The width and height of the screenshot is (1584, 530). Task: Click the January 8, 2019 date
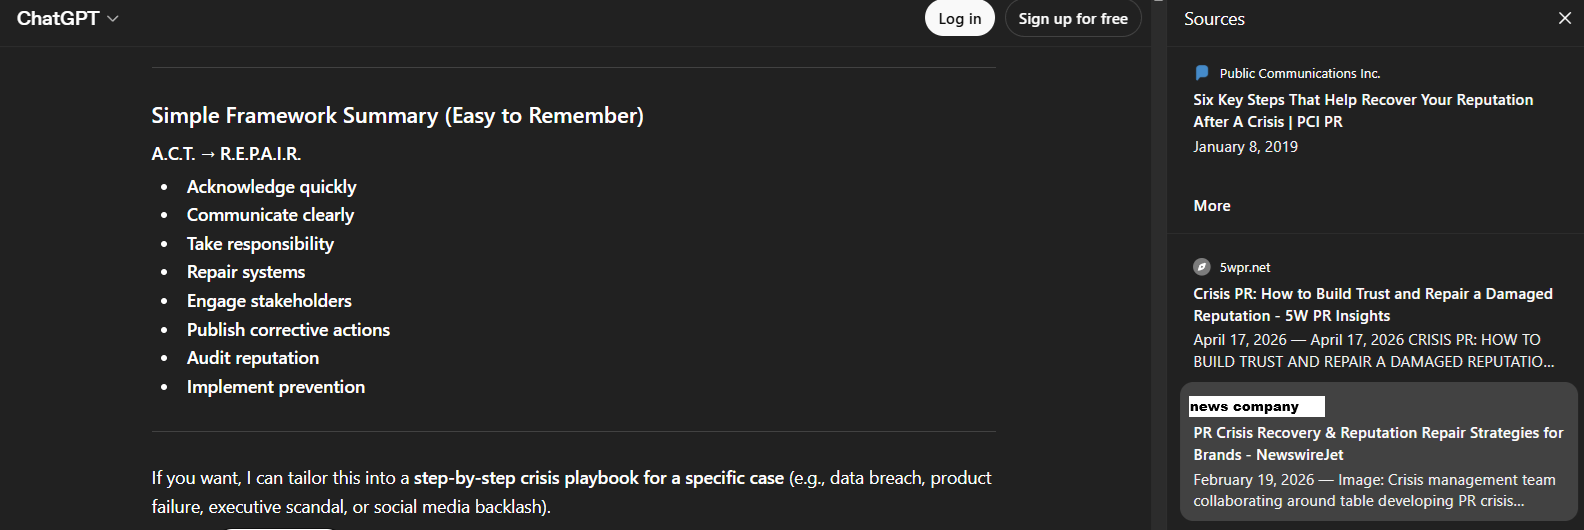click(1245, 146)
